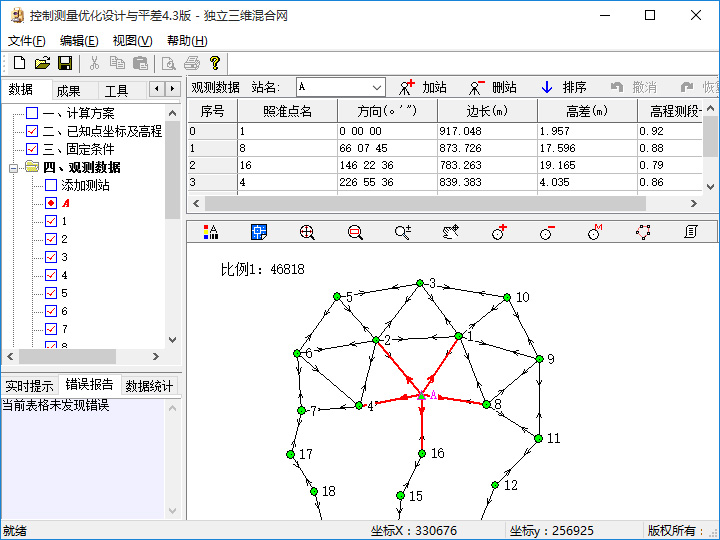The height and width of the screenshot is (540, 720).
Task: Click the red polygon network icon
Action: click(x=643, y=232)
